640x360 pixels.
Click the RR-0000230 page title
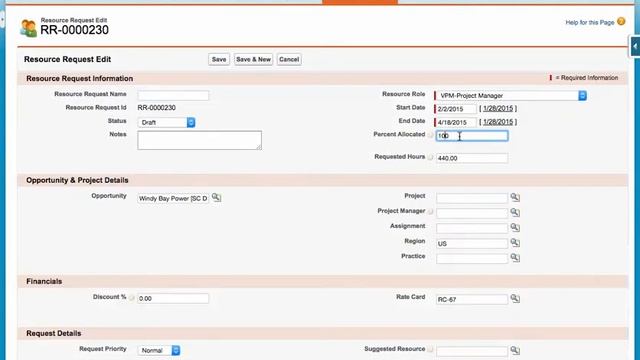point(75,30)
